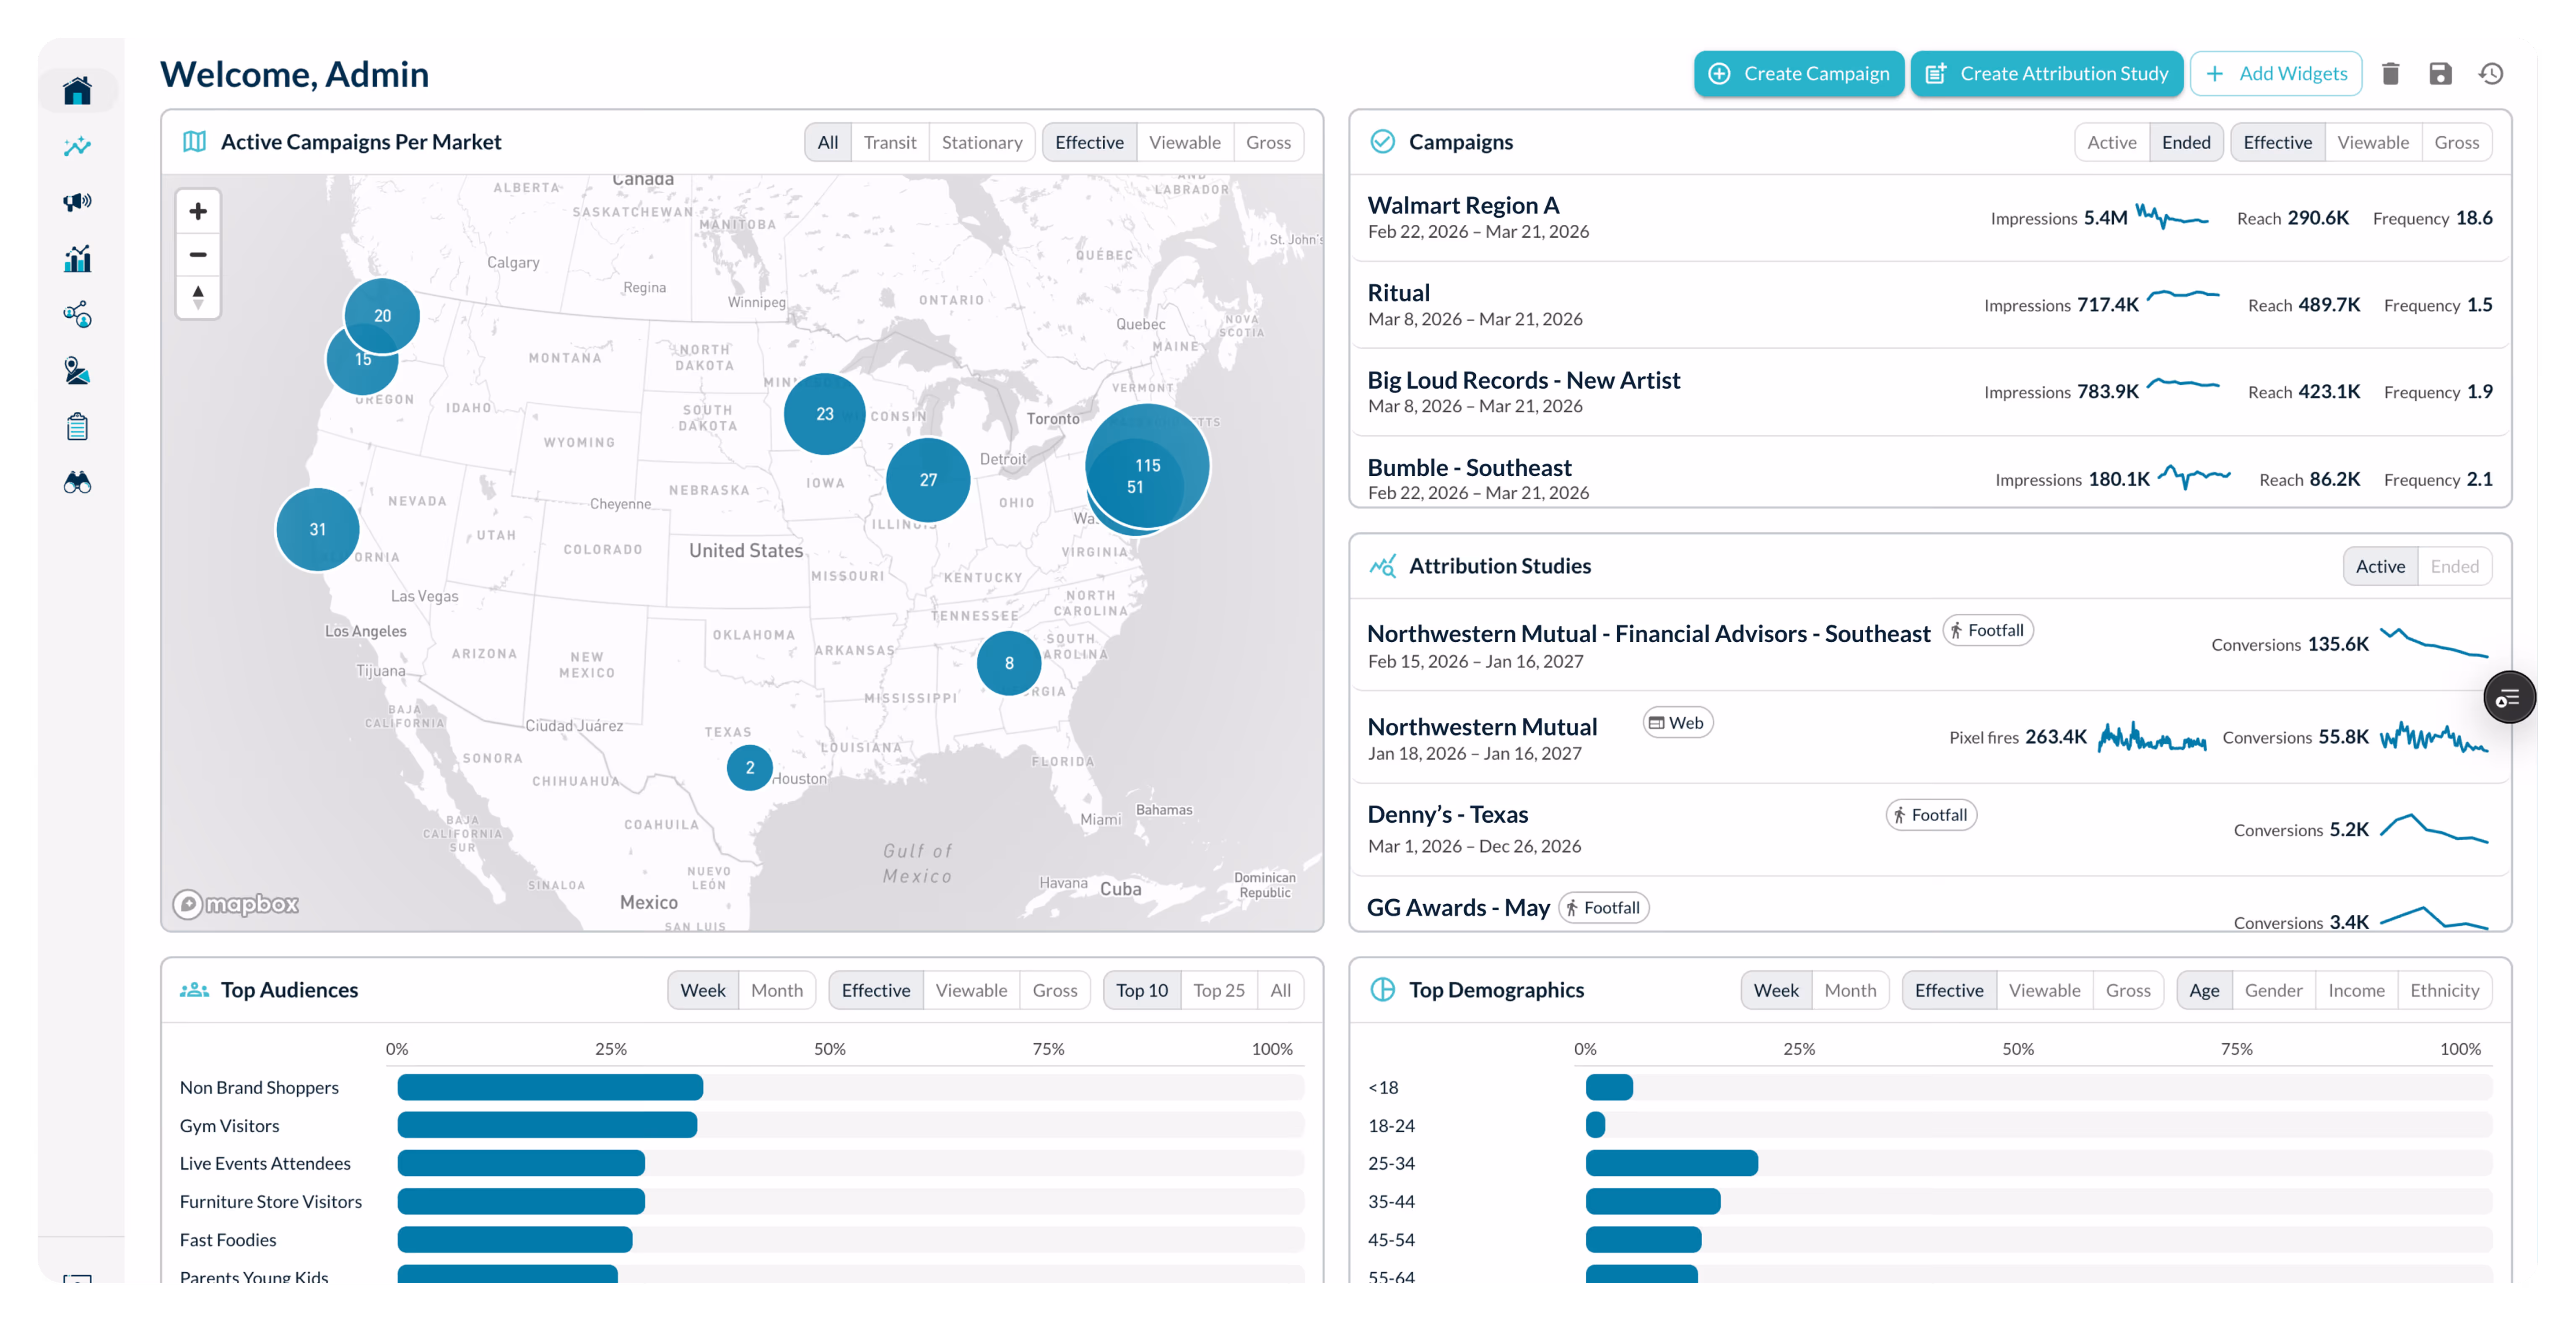Click the map cluster marked 27

[x=928, y=479]
